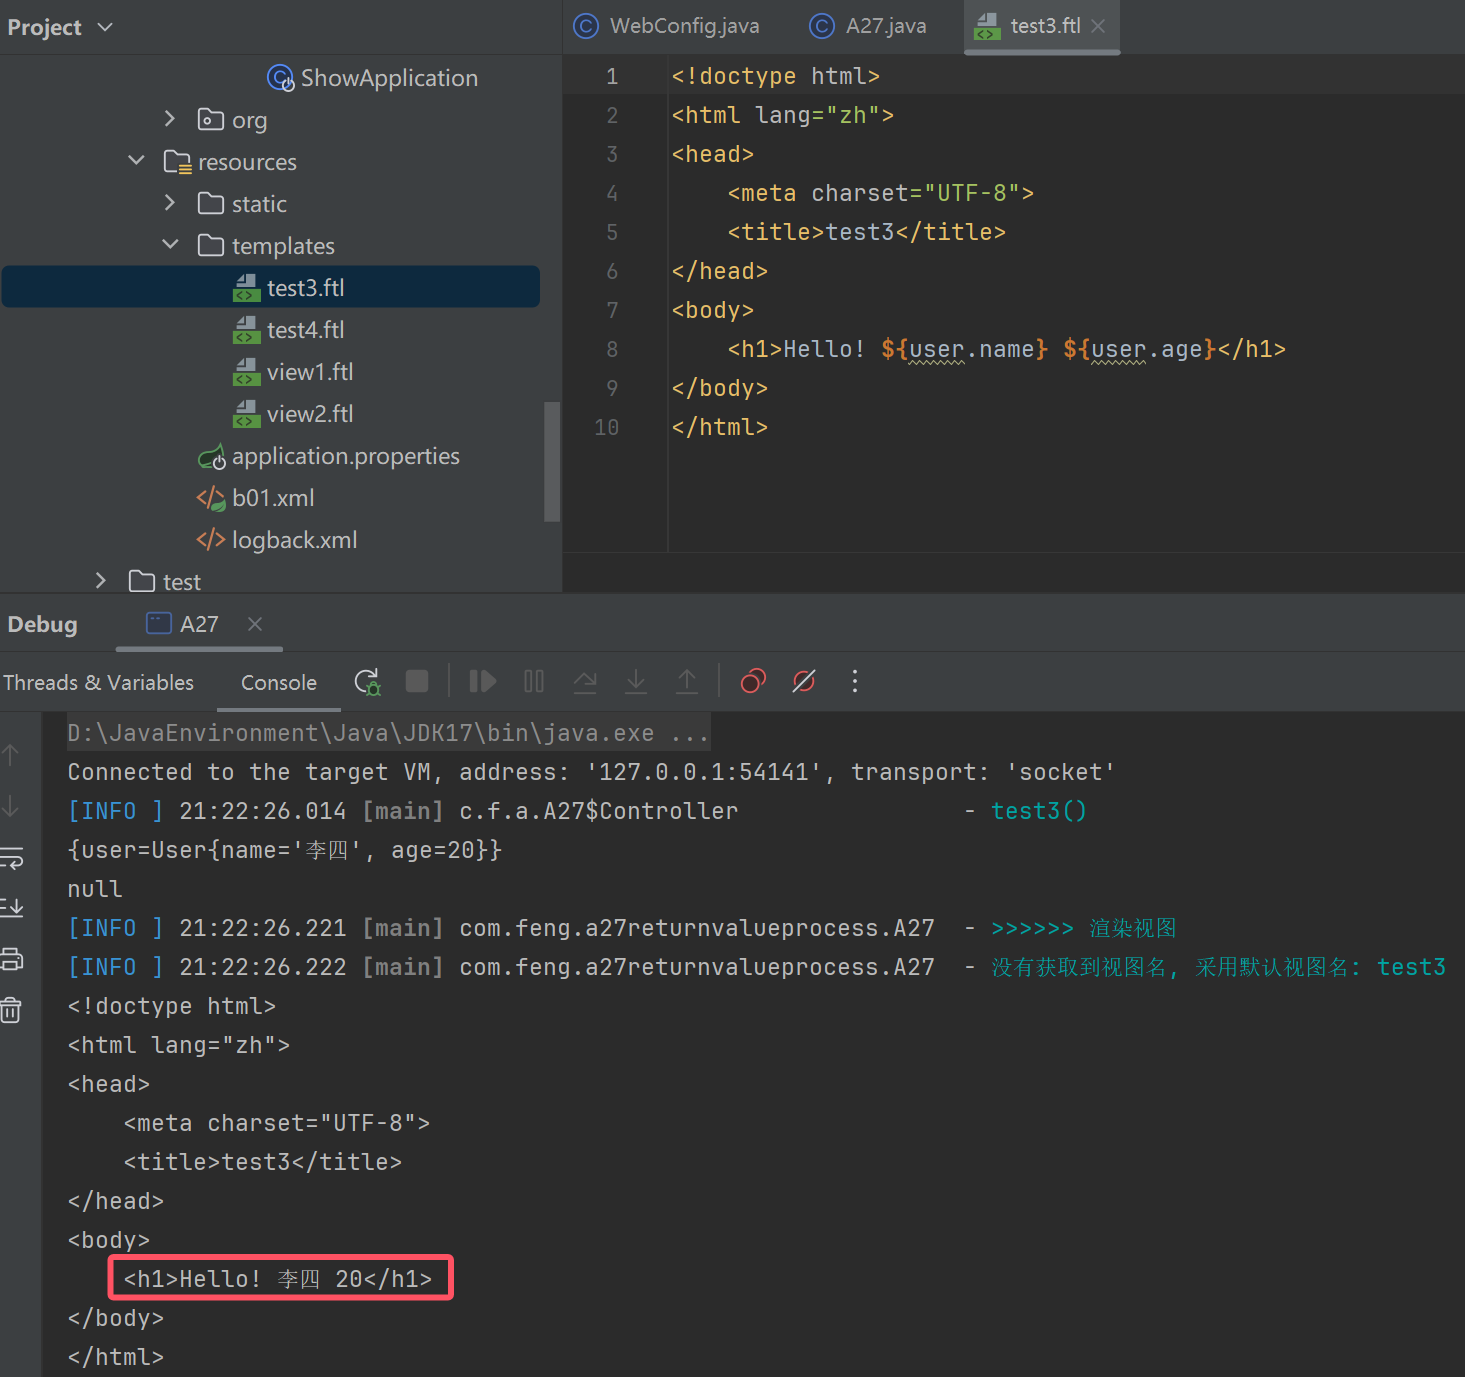1465x1377 pixels.
Task: Click the Stop process button
Action: [x=417, y=682]
